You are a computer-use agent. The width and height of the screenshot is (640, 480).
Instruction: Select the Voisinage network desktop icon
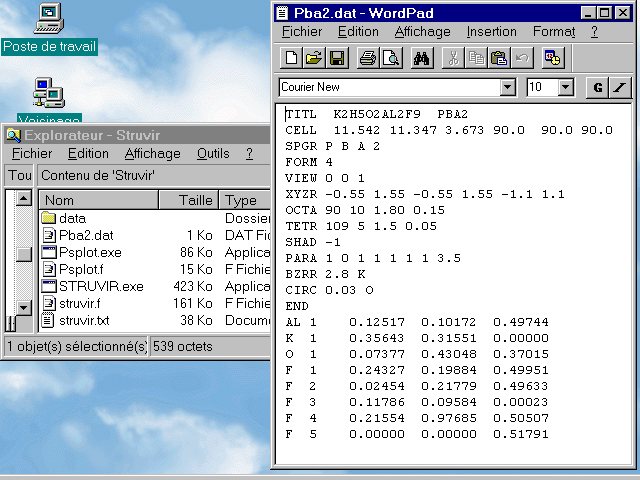pyautogui.click(x=49, y=93)
